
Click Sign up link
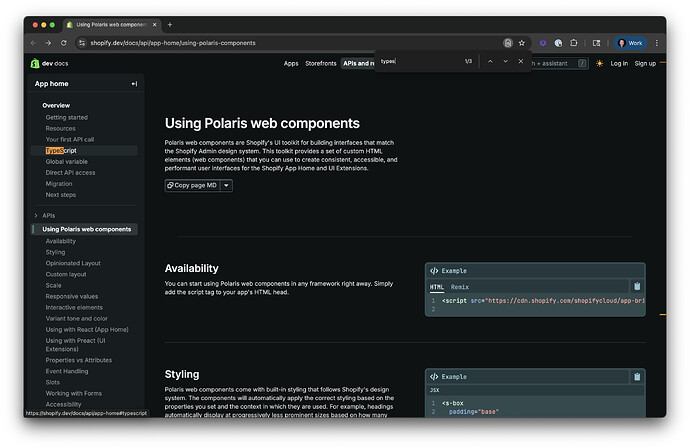(x=645, y=63)
